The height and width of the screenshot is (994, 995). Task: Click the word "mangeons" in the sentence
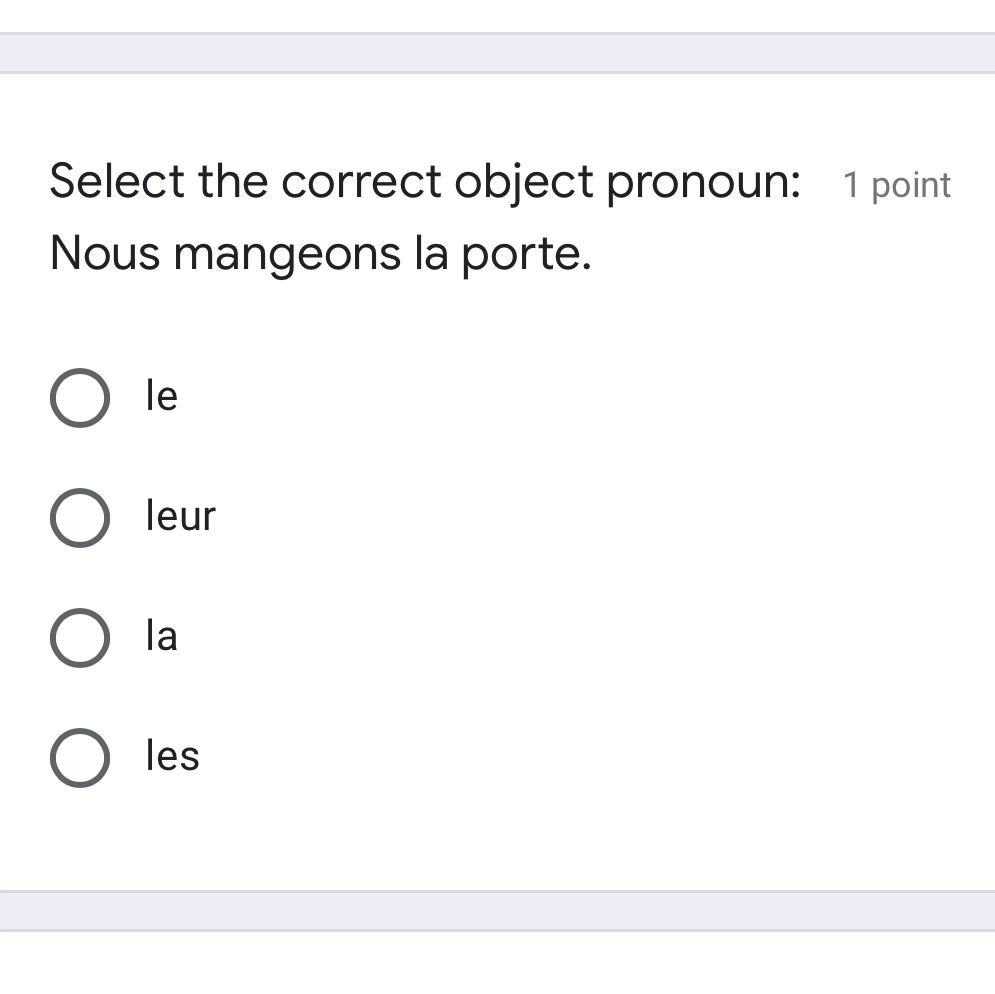coord(288,254)
